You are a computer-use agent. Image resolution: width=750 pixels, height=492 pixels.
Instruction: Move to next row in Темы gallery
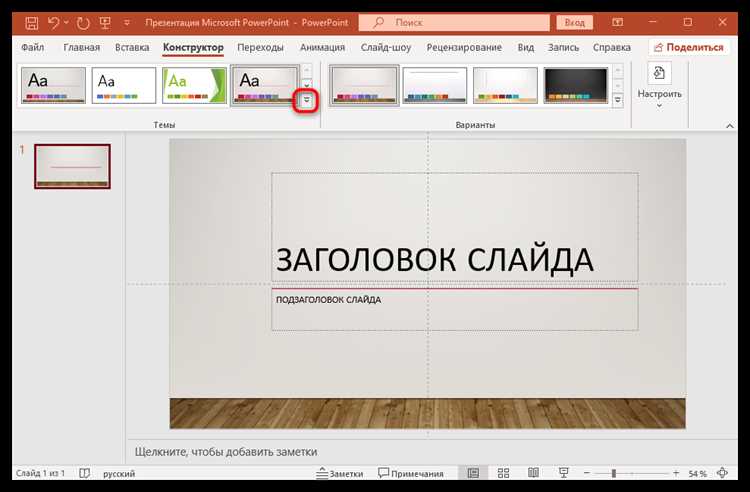[307, 85]
